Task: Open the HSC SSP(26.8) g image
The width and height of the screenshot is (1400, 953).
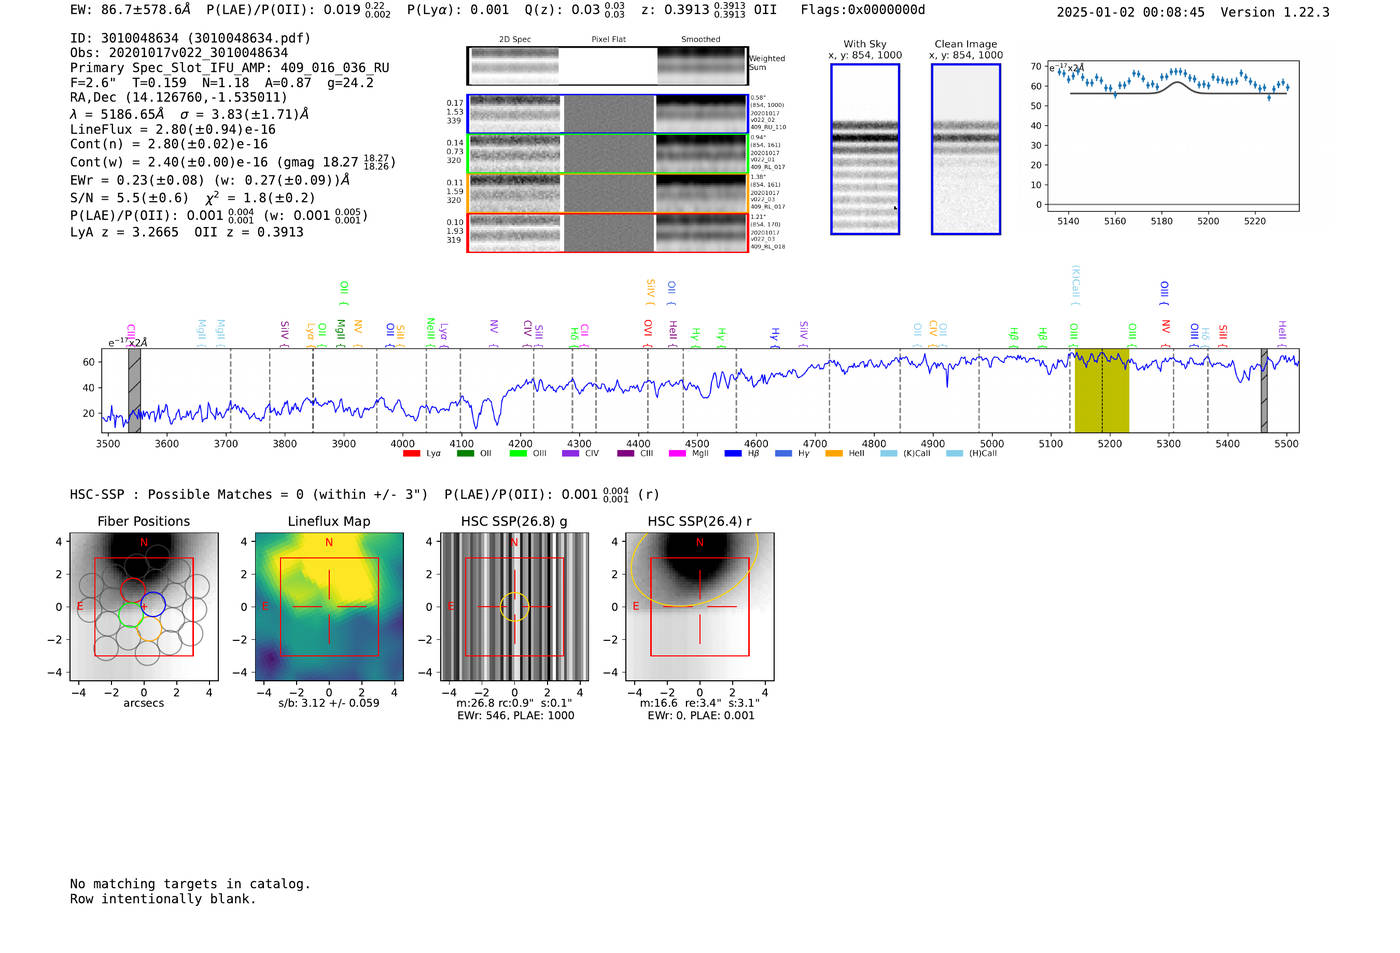Action: (514, 606)
